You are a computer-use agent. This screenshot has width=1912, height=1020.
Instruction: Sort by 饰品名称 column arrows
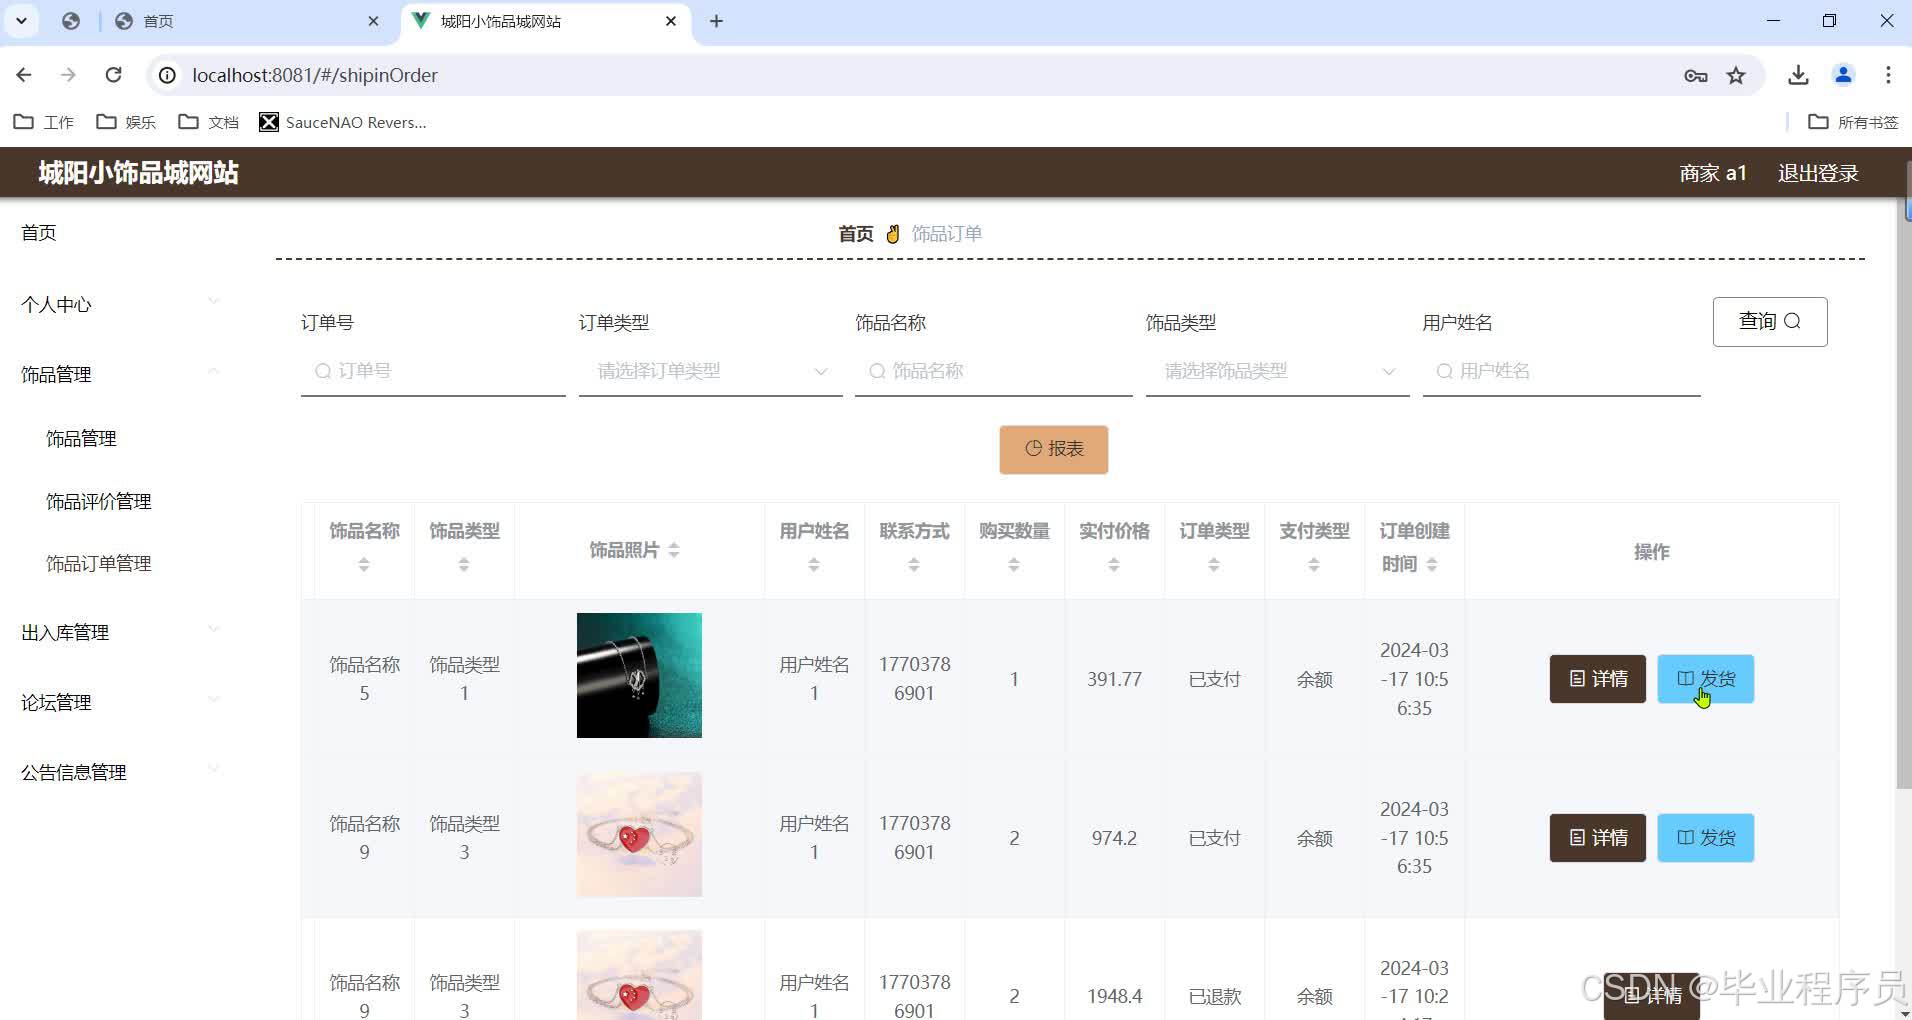pyautogui.click(x=364, y=565)
